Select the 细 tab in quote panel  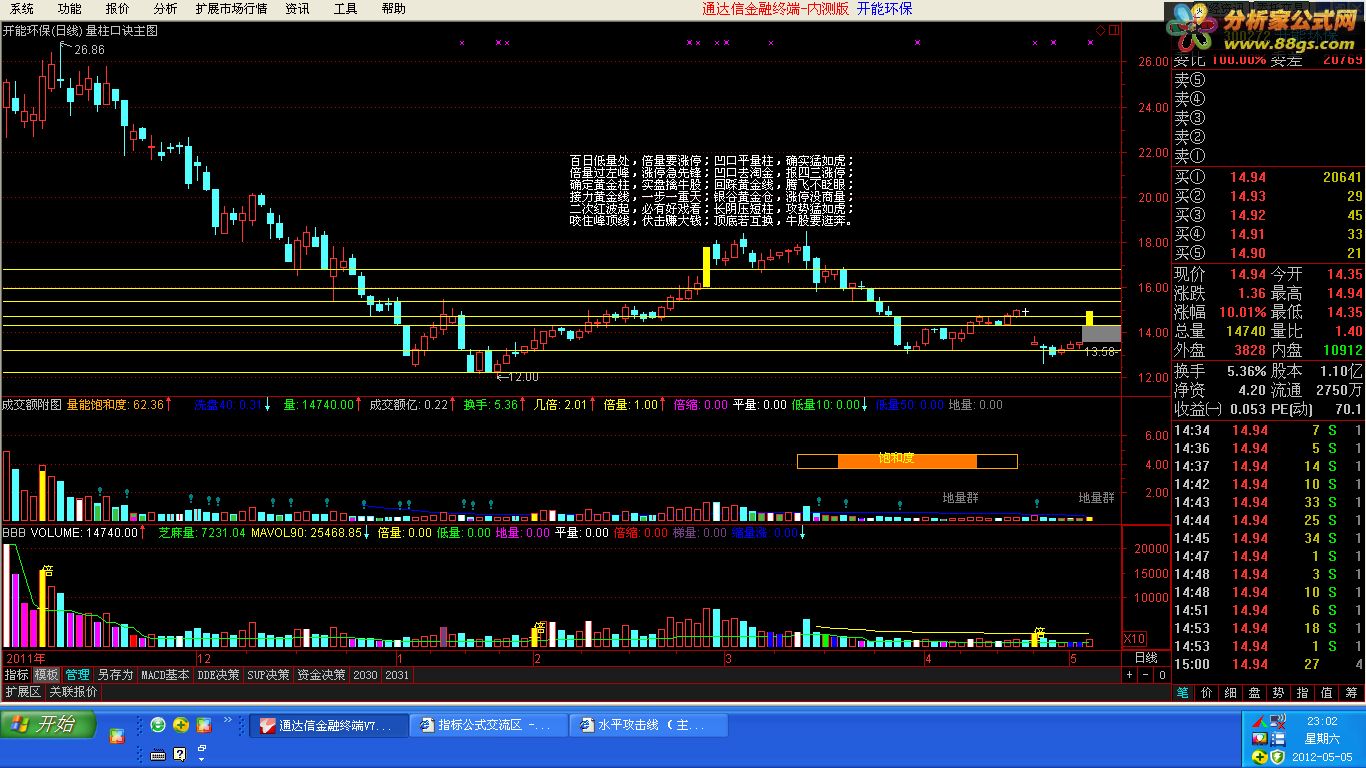(1231, 692)
